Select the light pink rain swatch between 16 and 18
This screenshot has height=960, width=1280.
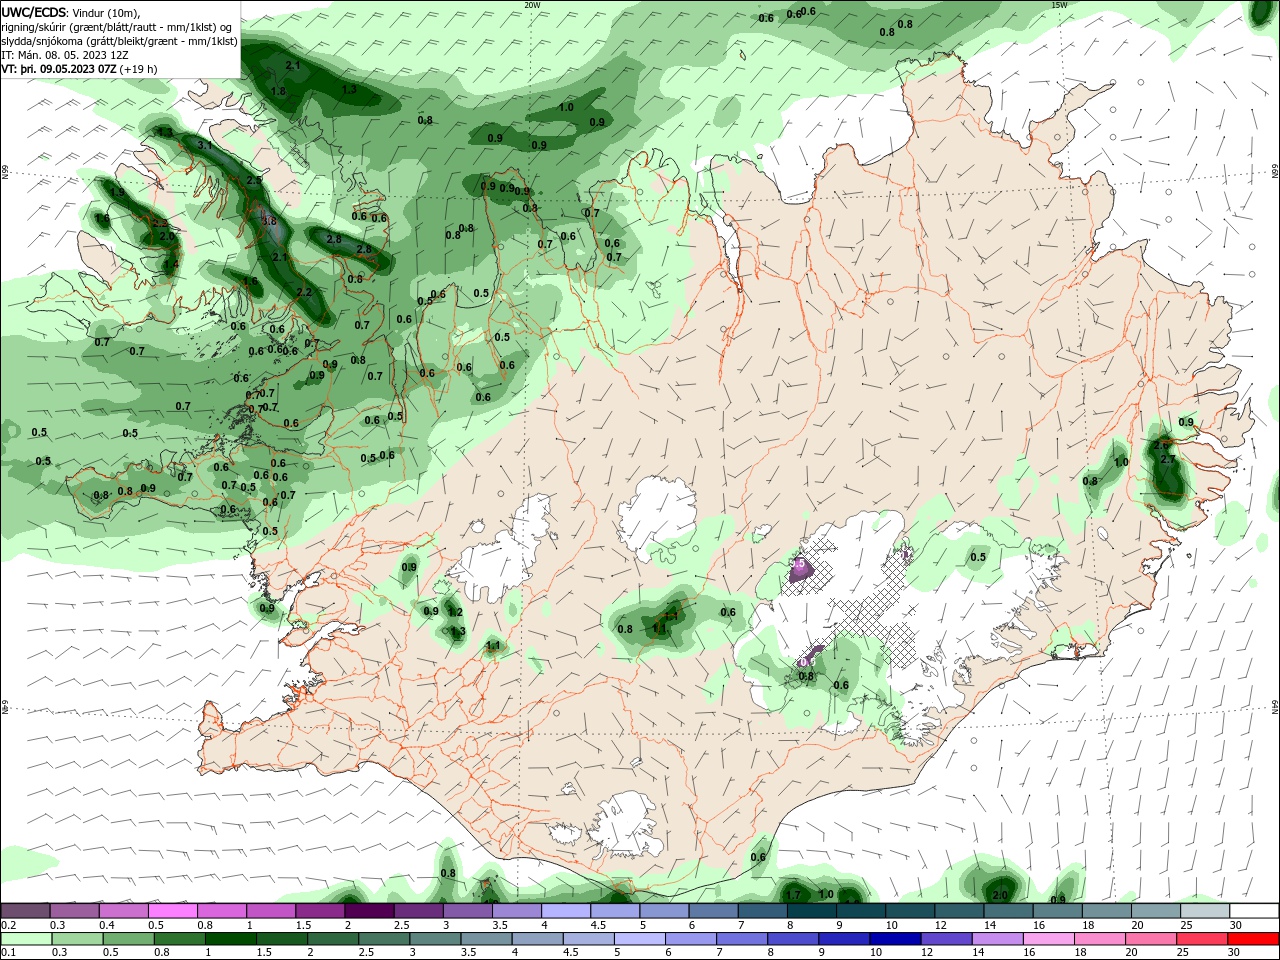pyautogui.click(x=1047, y=939)
